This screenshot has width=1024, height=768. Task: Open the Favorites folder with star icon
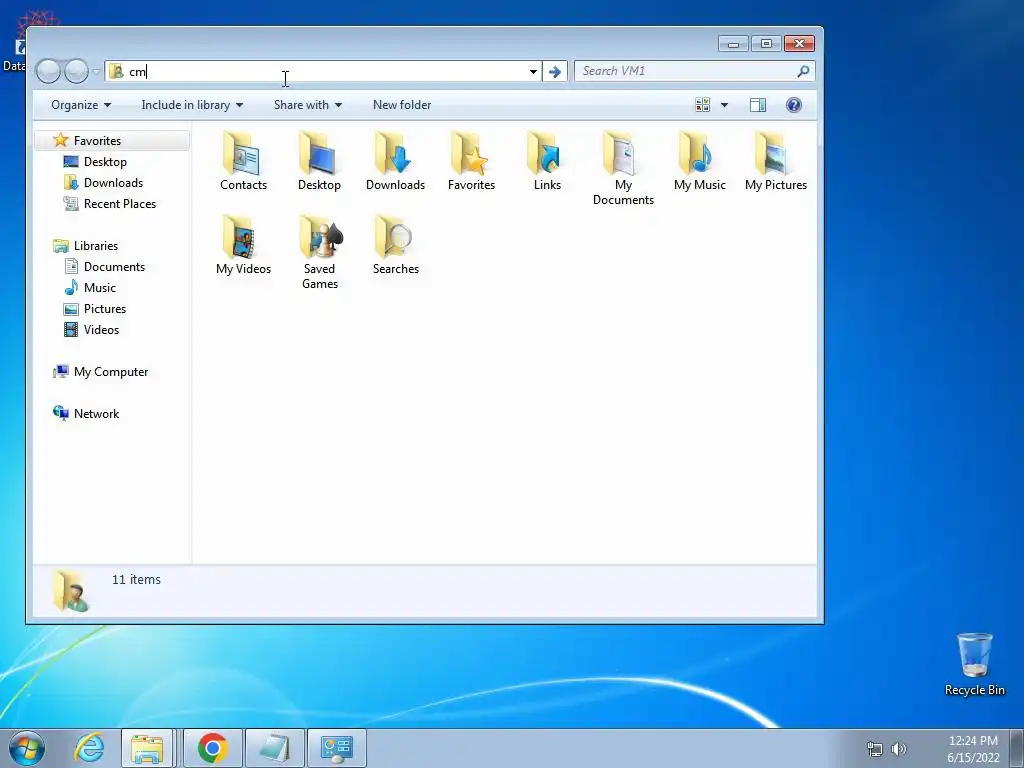471,161
